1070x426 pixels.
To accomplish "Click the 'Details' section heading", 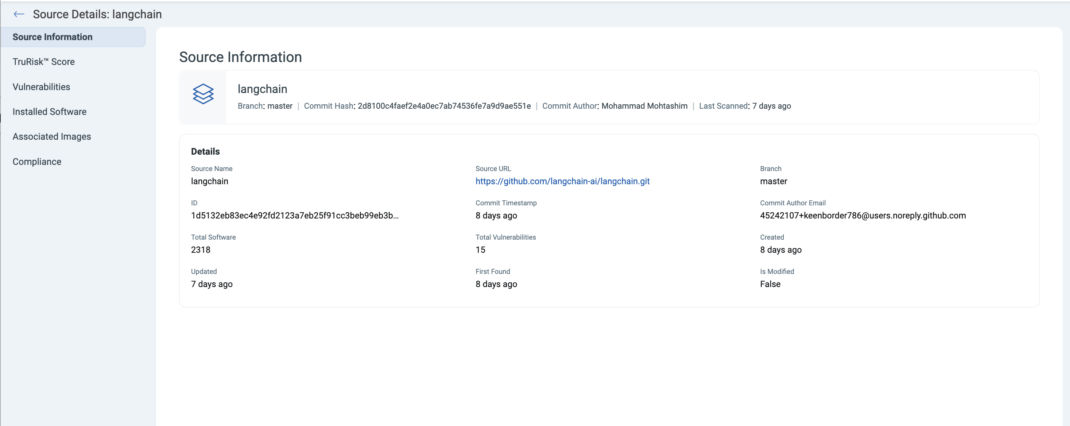I will 205,152.
